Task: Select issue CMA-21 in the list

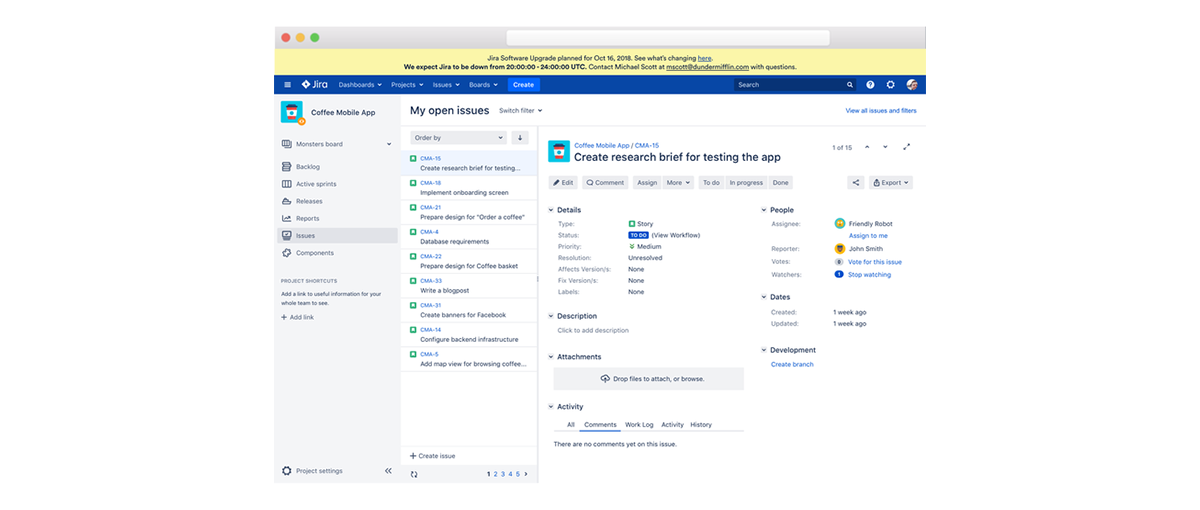Action: point(469,212)
